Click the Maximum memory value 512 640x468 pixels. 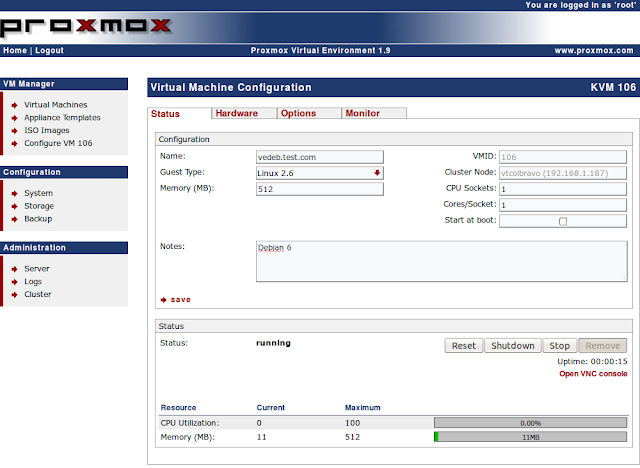tap(353, 437)
